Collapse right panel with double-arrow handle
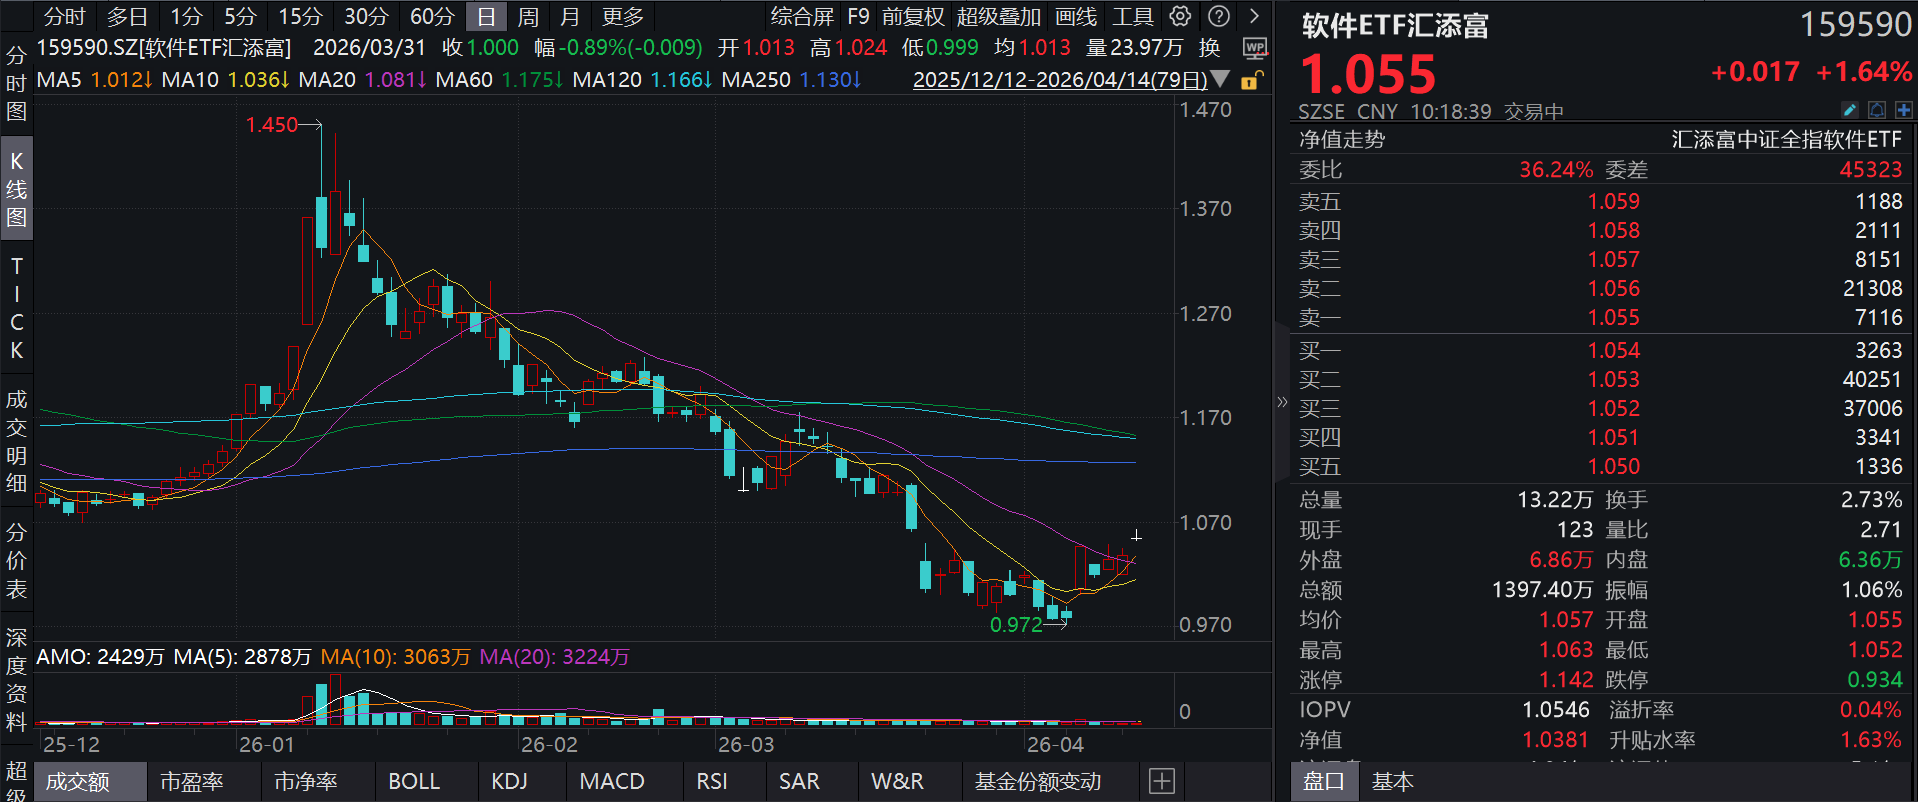The image size is (1918, 802). click(x=1282, y=402)
